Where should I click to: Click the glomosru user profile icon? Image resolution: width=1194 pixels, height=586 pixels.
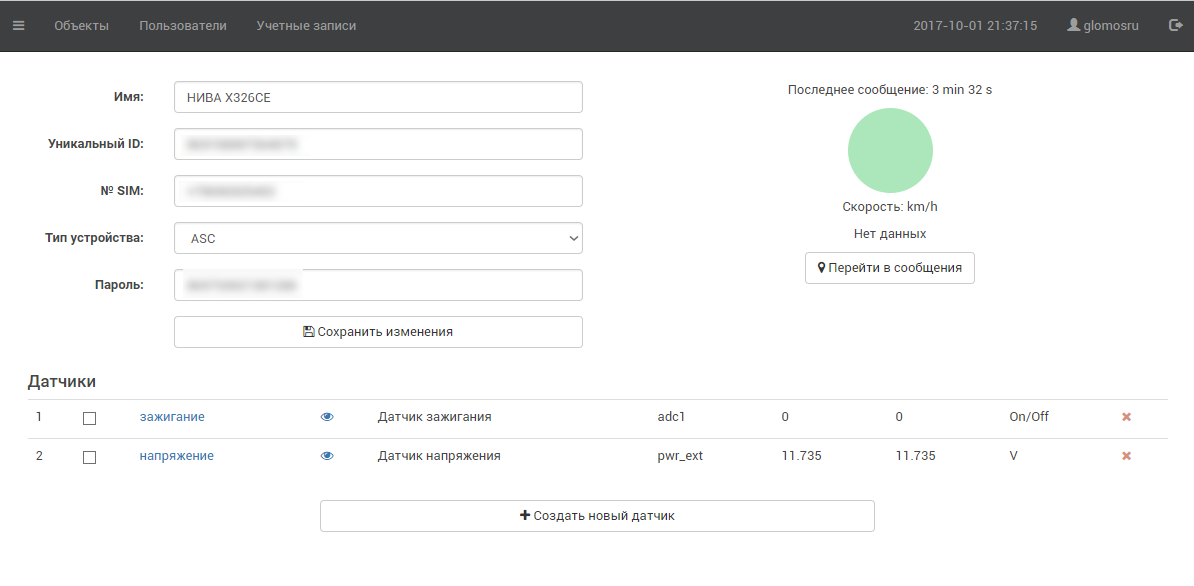tap(1074, 26)
